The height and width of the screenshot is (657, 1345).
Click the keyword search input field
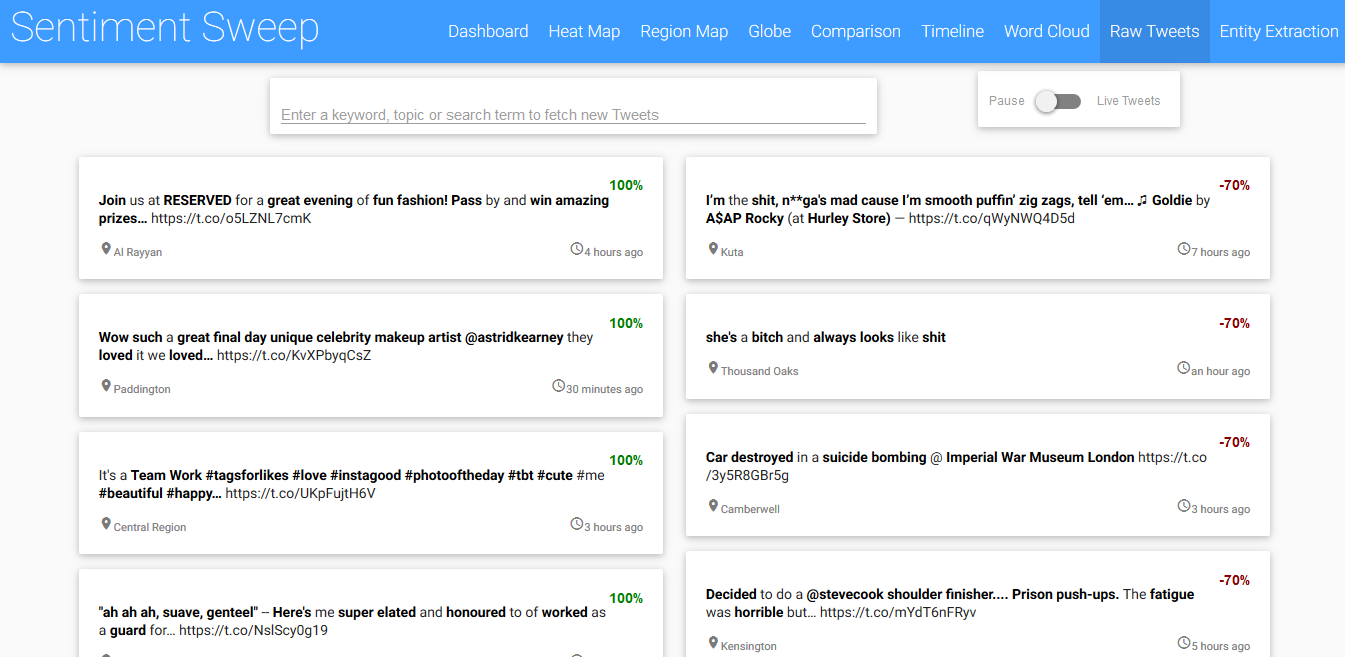tap(573, 115)
